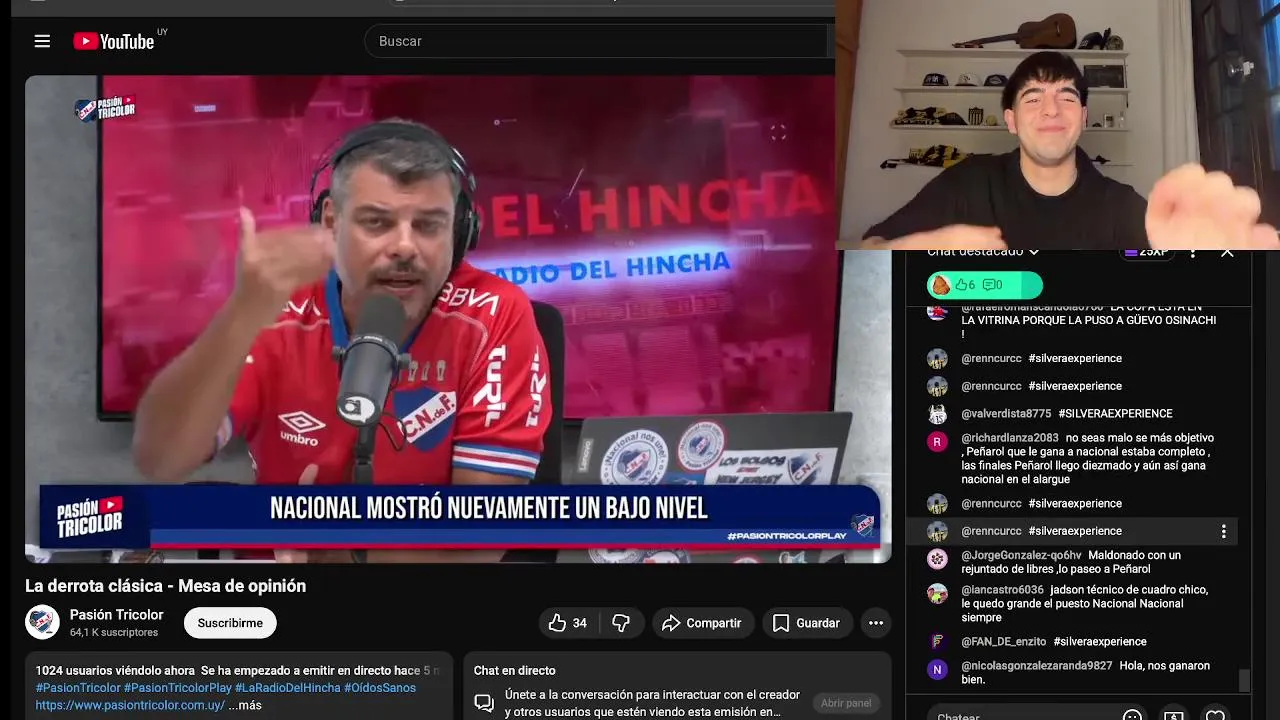Viewport: 1280px width, 720px height.
Task: Open @JorgeGonzalez-qo6hv chat avatar
Action: (x=937, y=559)
